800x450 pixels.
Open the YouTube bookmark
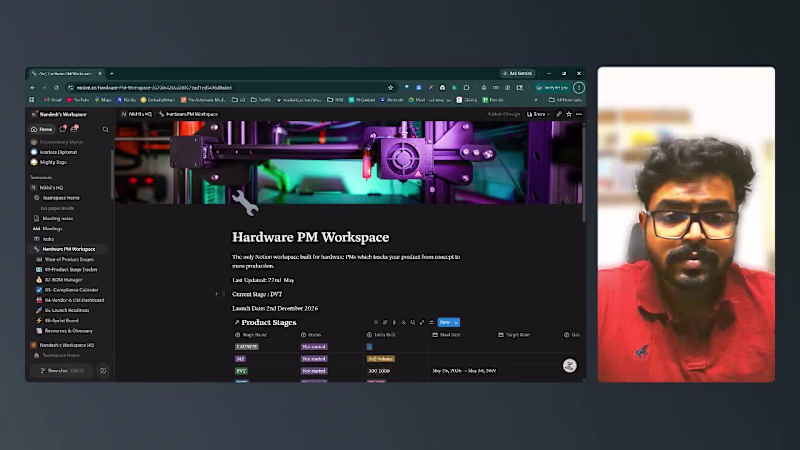pos(78,100)
